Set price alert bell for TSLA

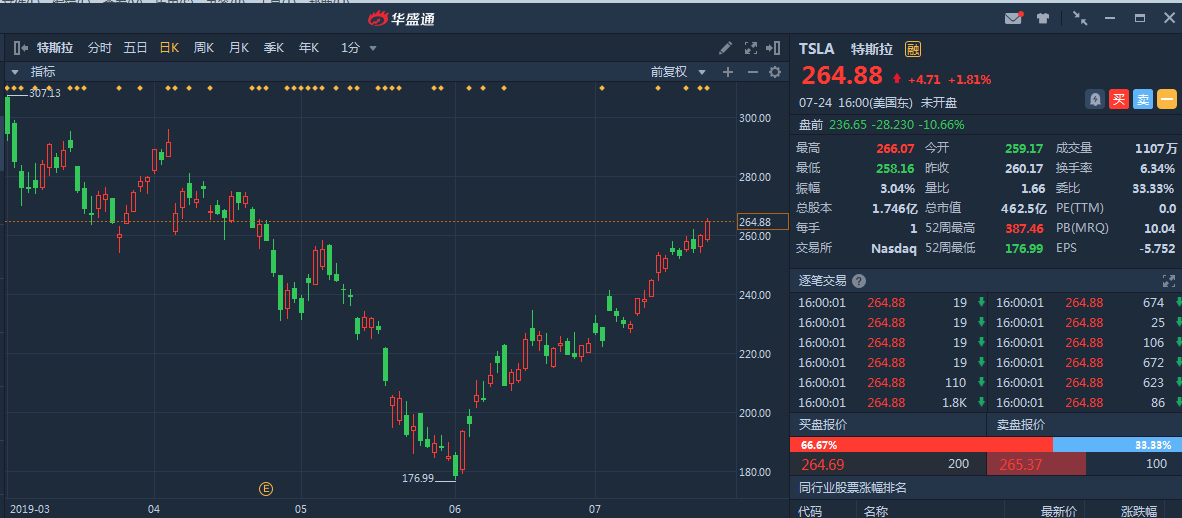[x=1095, y=99]
